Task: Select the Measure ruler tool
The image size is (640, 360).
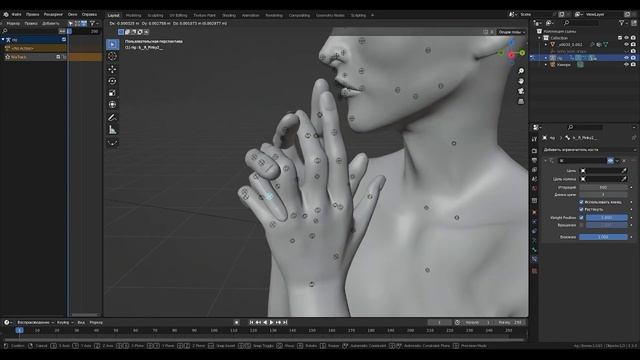Action: tap(112, 130)
